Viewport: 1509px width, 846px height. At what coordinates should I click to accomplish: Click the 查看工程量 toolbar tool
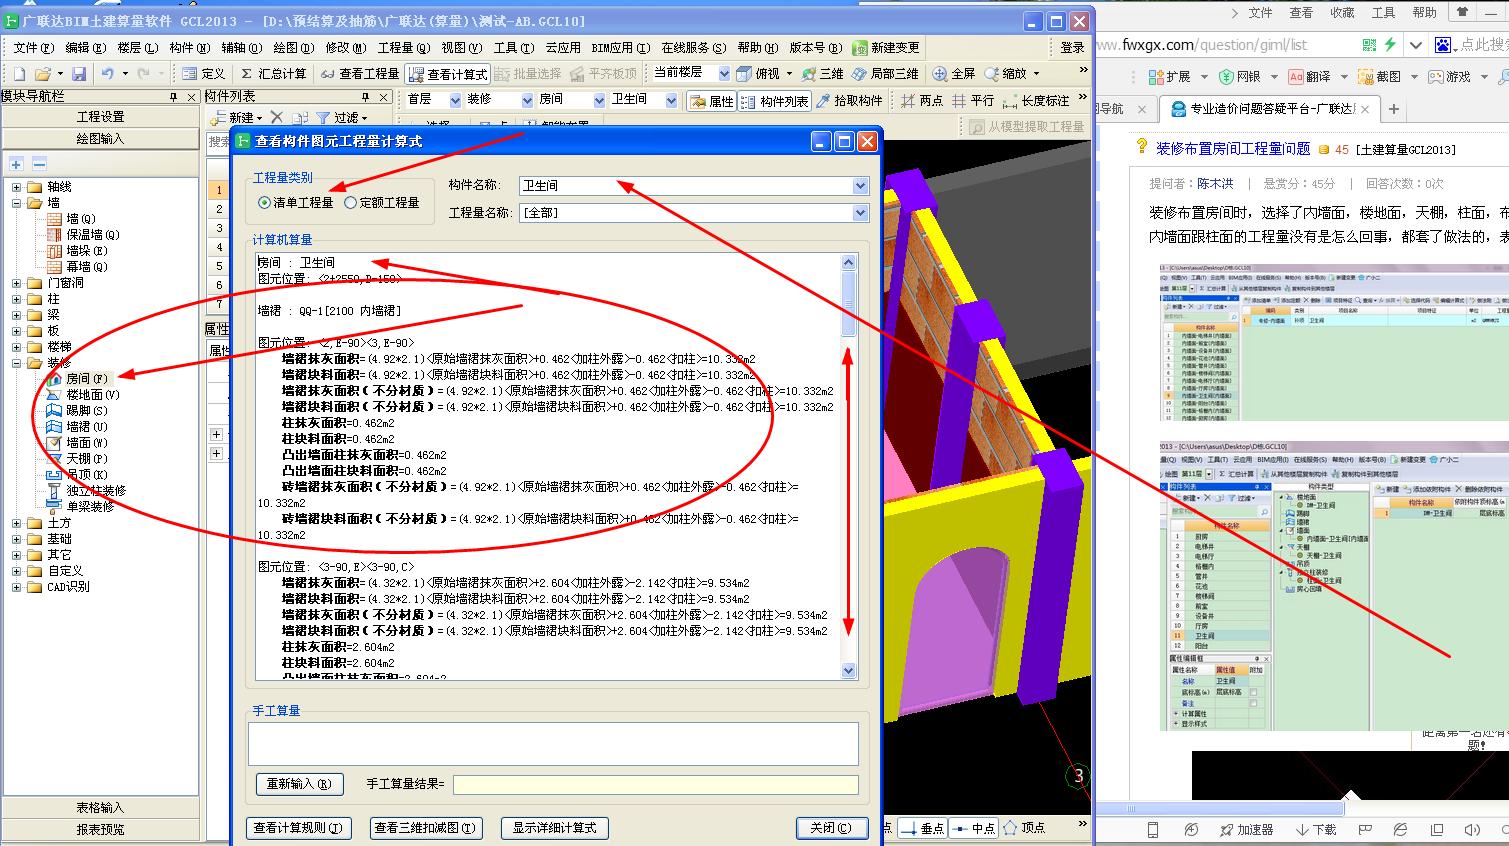360,74
